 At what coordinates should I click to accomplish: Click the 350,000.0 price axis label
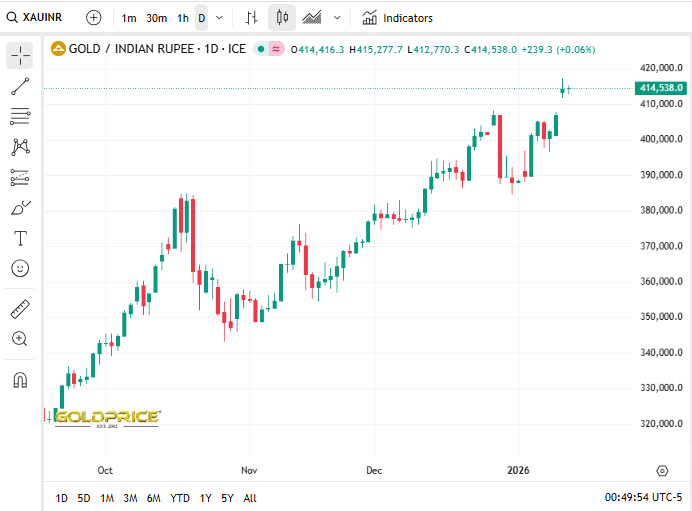point(661,317)
